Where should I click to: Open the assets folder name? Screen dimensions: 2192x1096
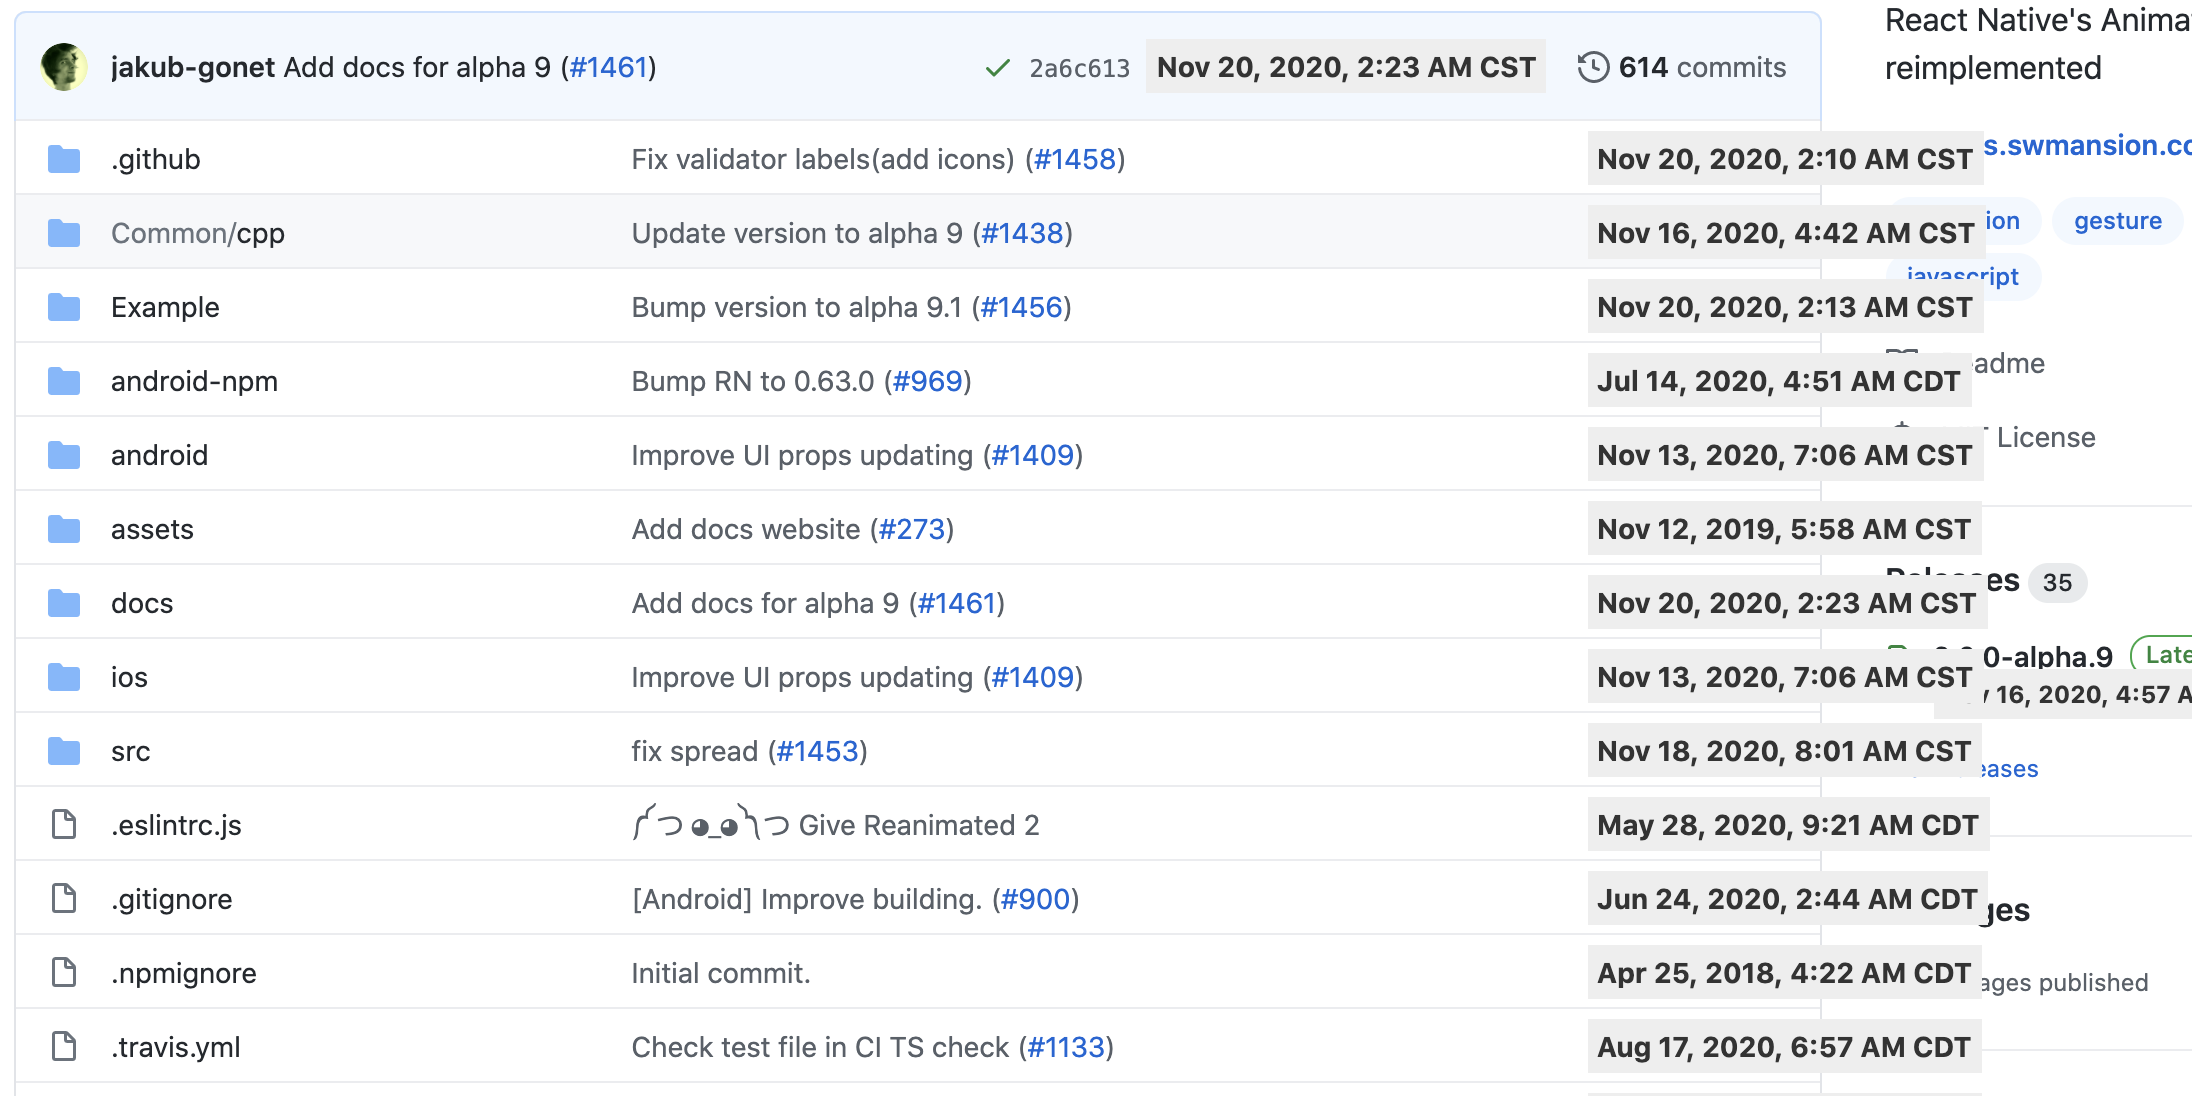tap(152, 529)
